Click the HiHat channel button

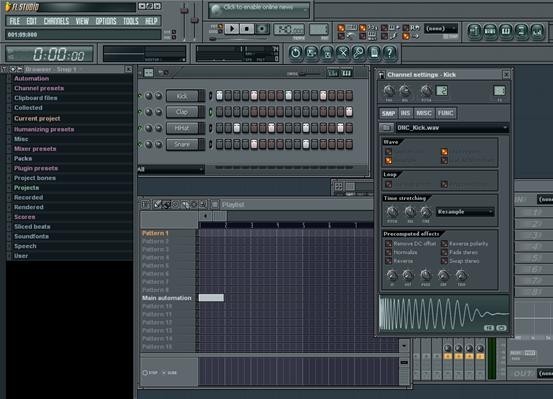[182, 128]
